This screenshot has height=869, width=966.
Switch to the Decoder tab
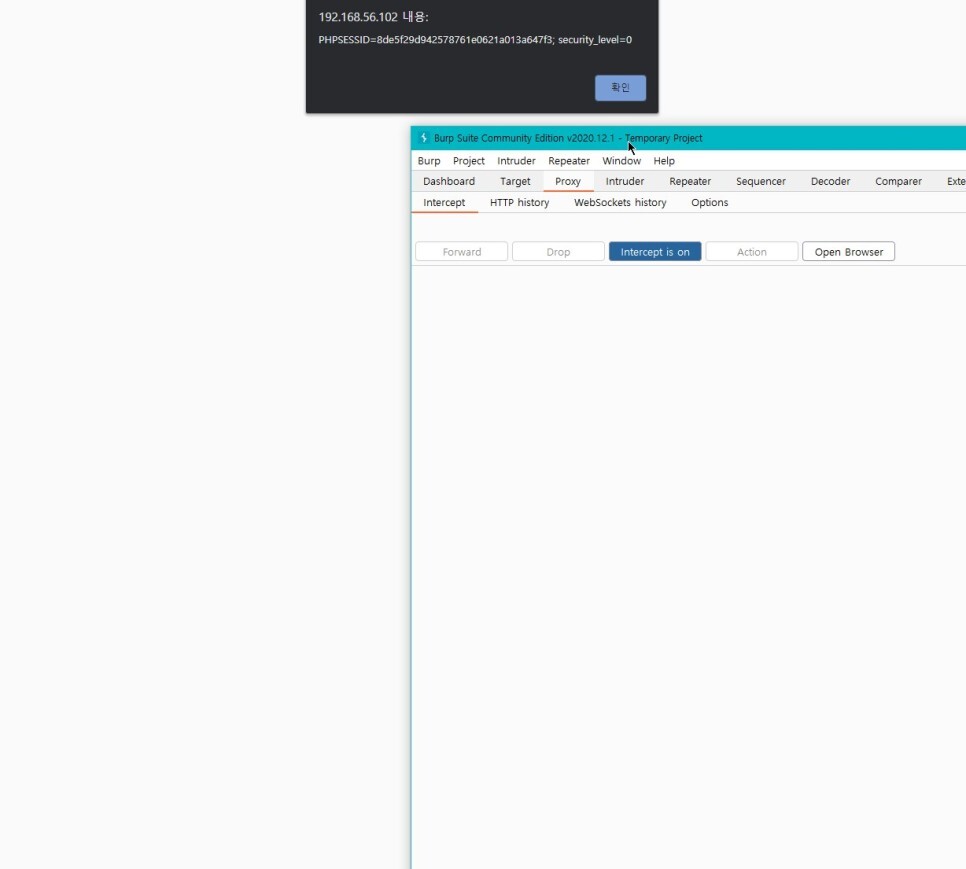830,181
